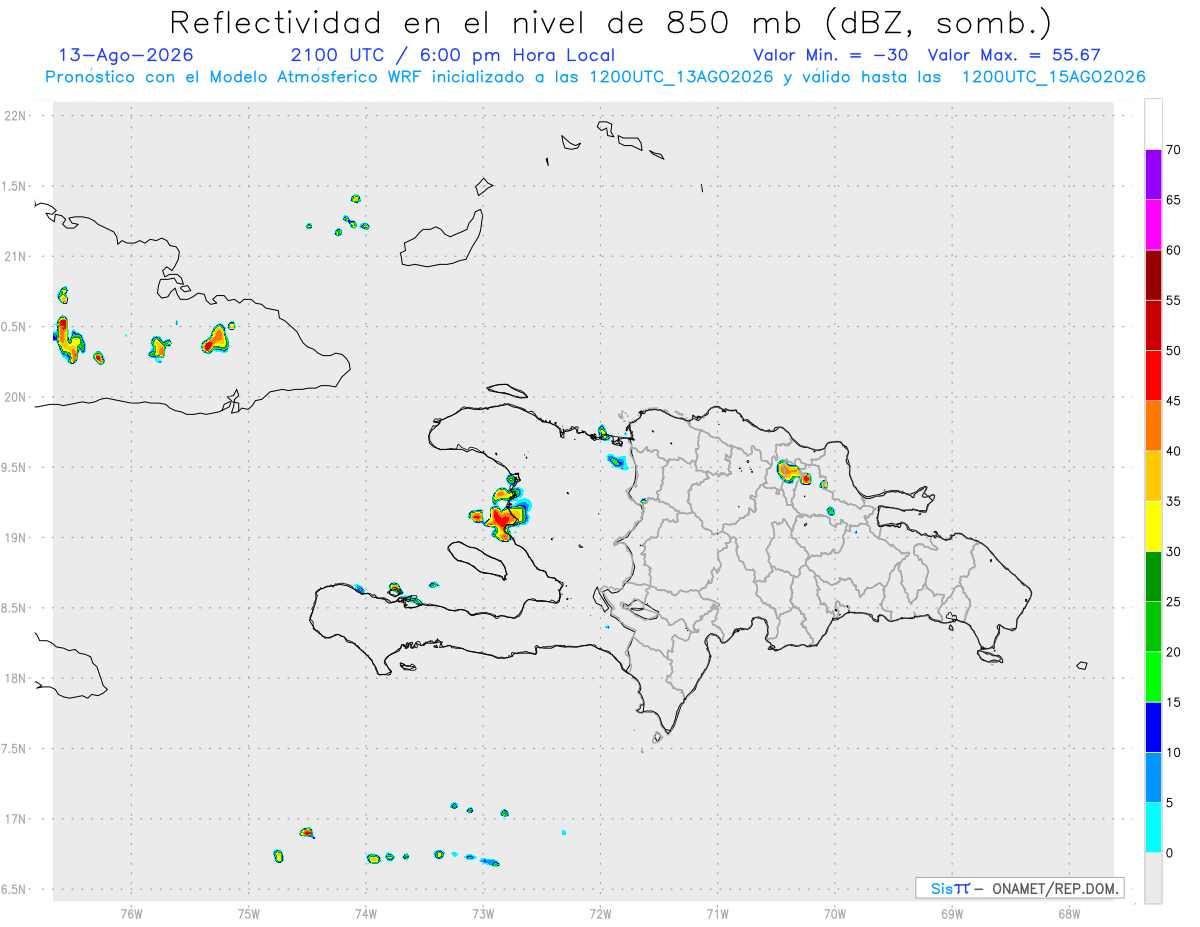Select the '73W' longitude label
The image size is (1200, 927).
(x=483, y=913)
